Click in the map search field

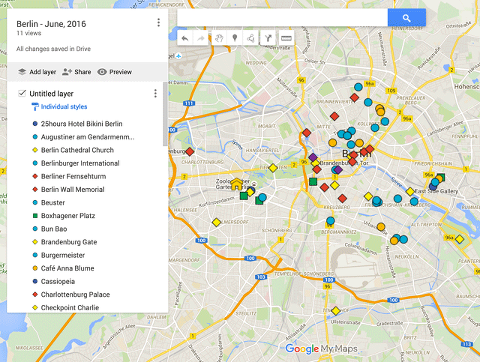coord(283,18)
